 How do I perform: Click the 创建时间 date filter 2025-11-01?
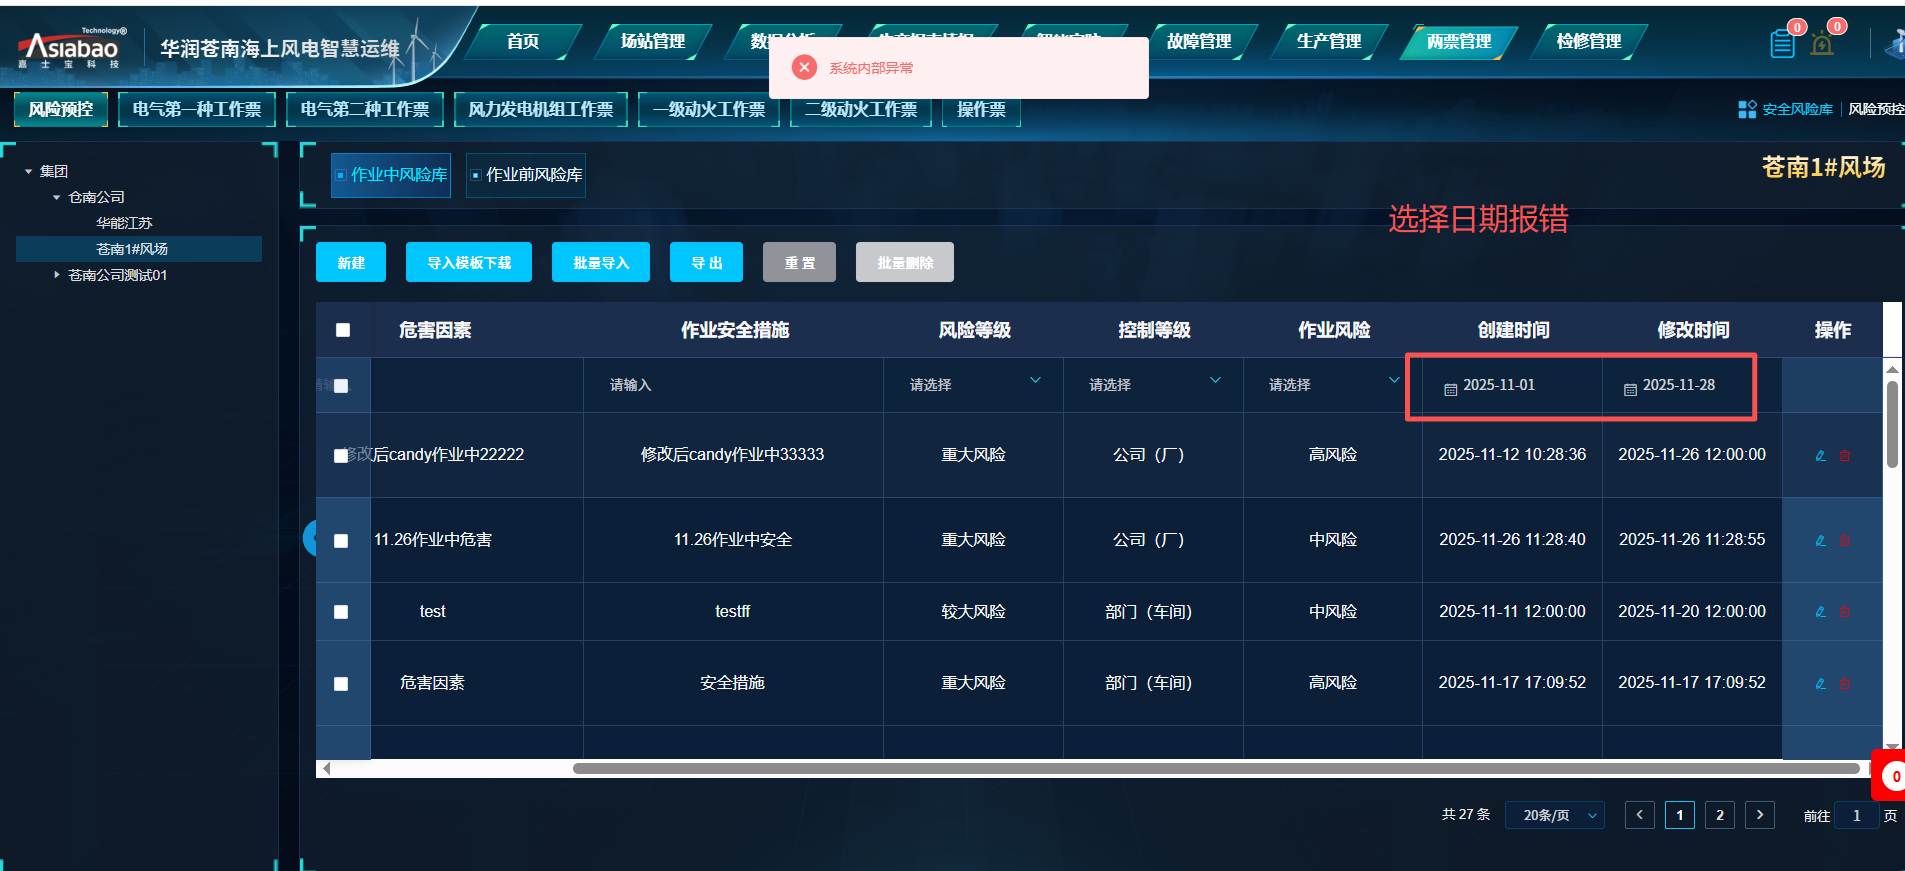point(1498,386)
